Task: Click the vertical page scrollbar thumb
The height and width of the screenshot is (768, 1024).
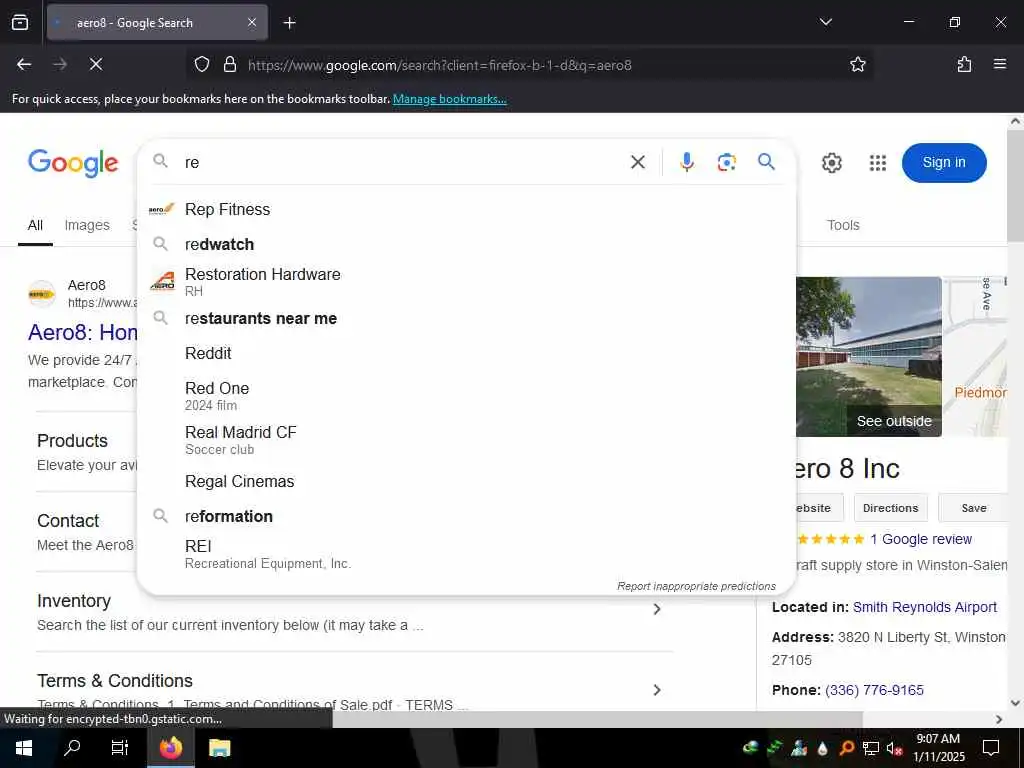Action: (1016, 184)
